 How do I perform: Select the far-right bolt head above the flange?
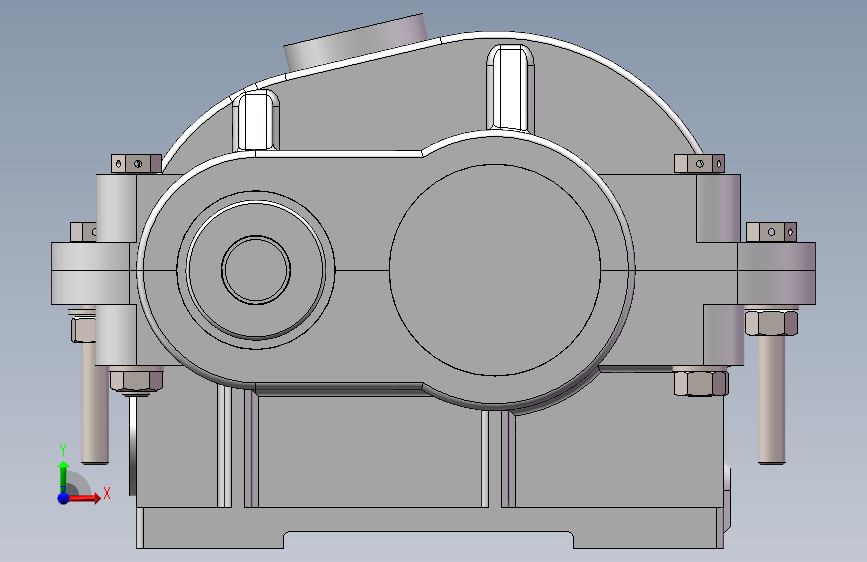pyautogui.click(x=771, y=232)
